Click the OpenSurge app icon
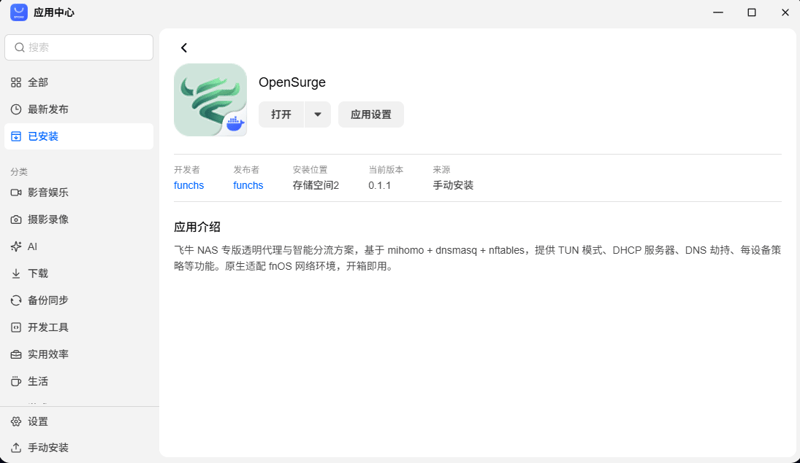Image resolution: width=800 pixels, height=463 pixels. point(210,100)
